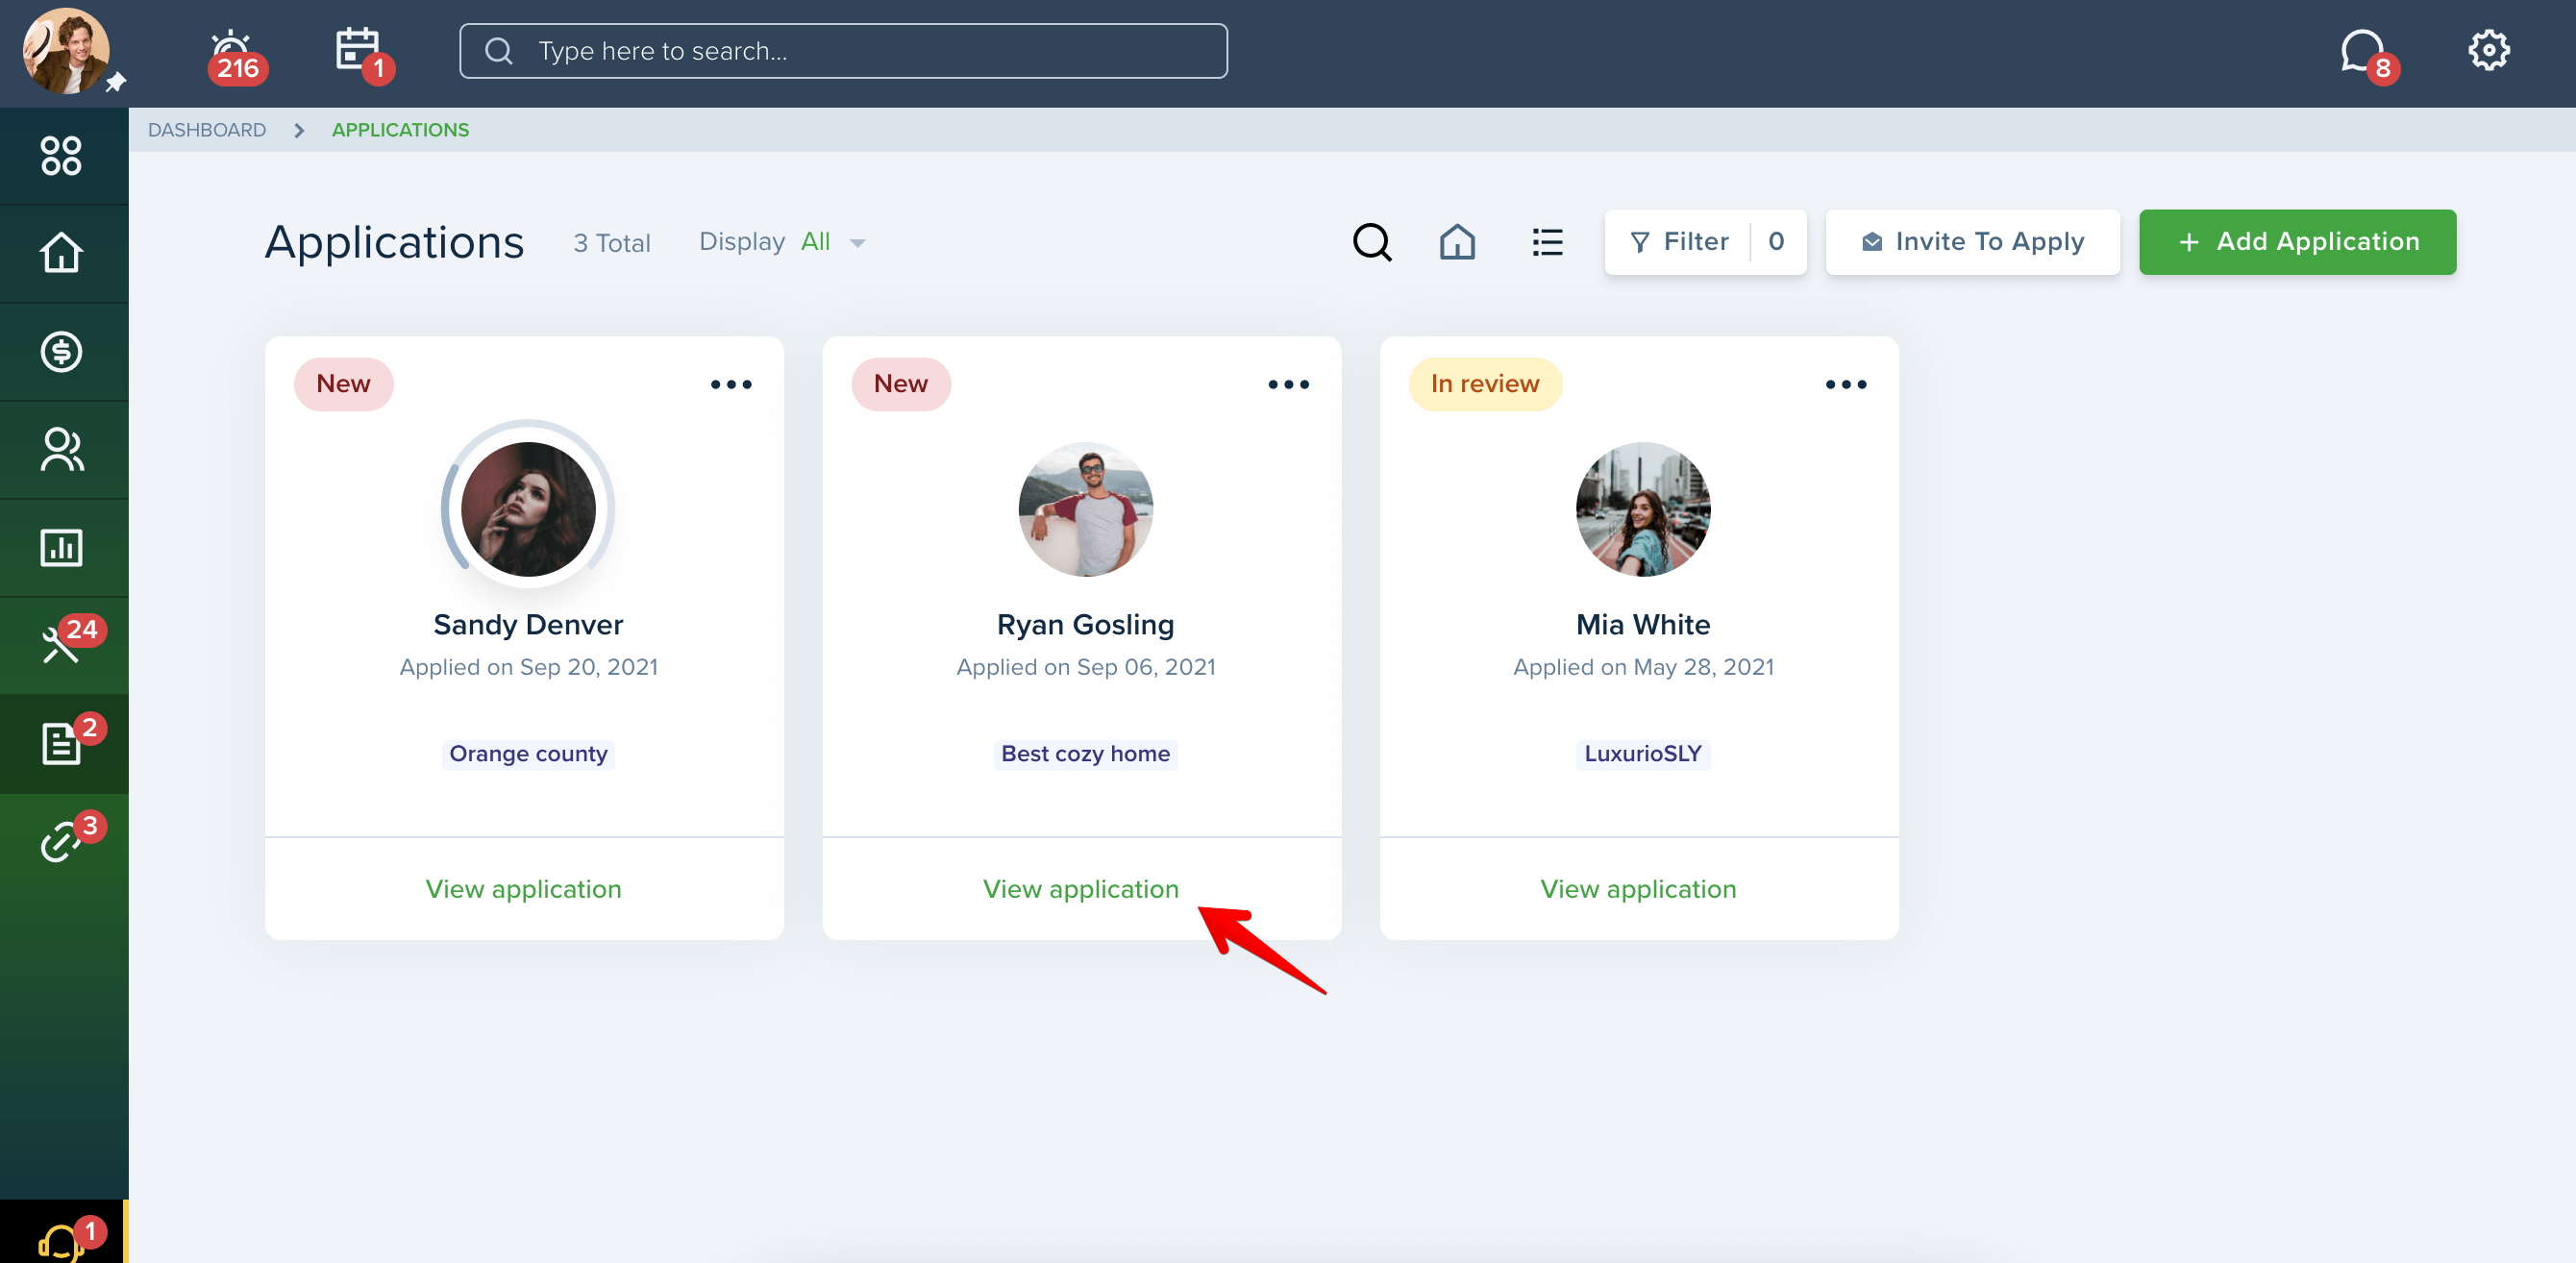Click the LuxurioSLY property tag
Screen dimensions: 2576x1263
tap(1643, 754)
